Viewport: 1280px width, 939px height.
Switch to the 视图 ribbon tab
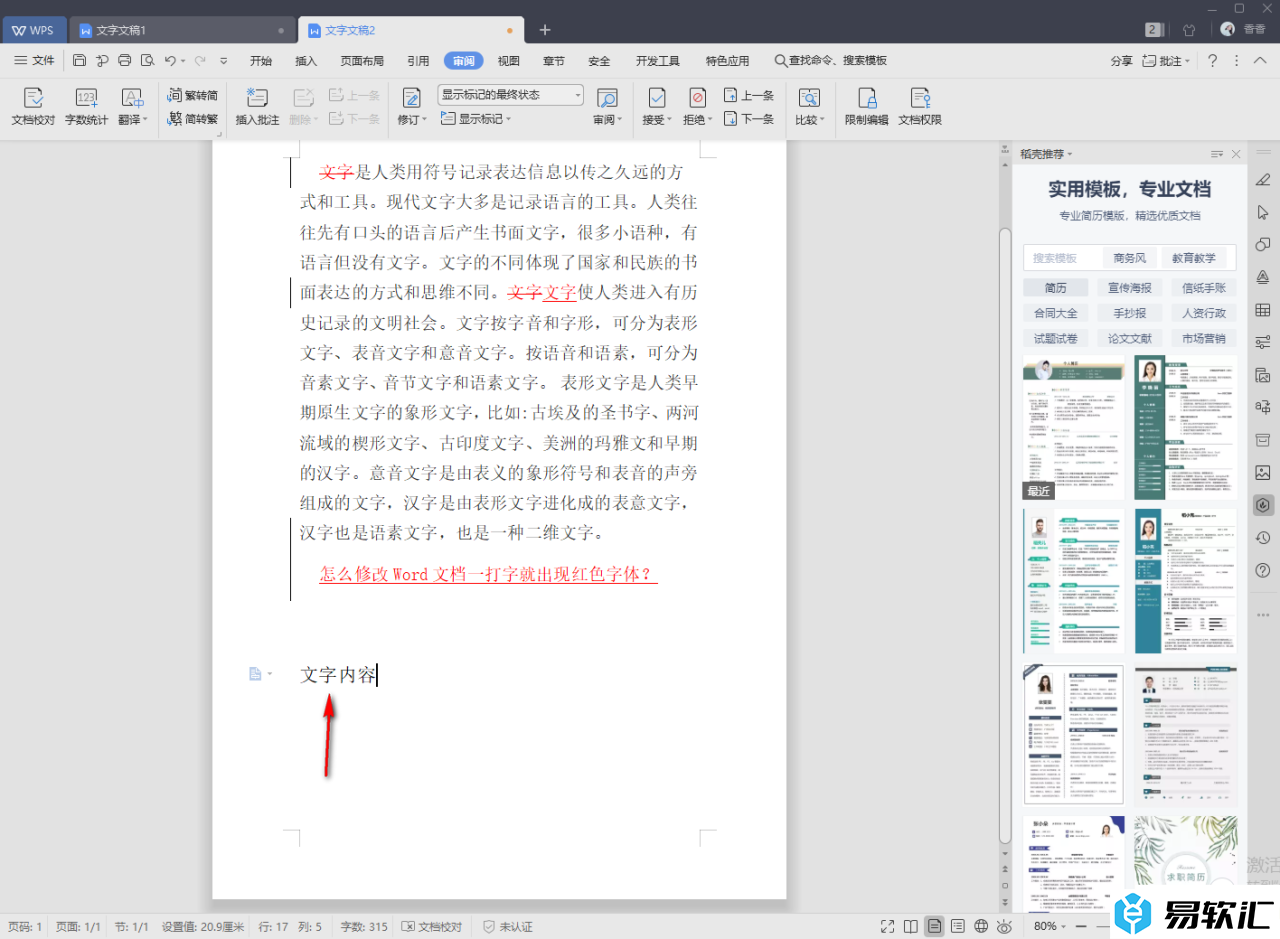(509, 61)
